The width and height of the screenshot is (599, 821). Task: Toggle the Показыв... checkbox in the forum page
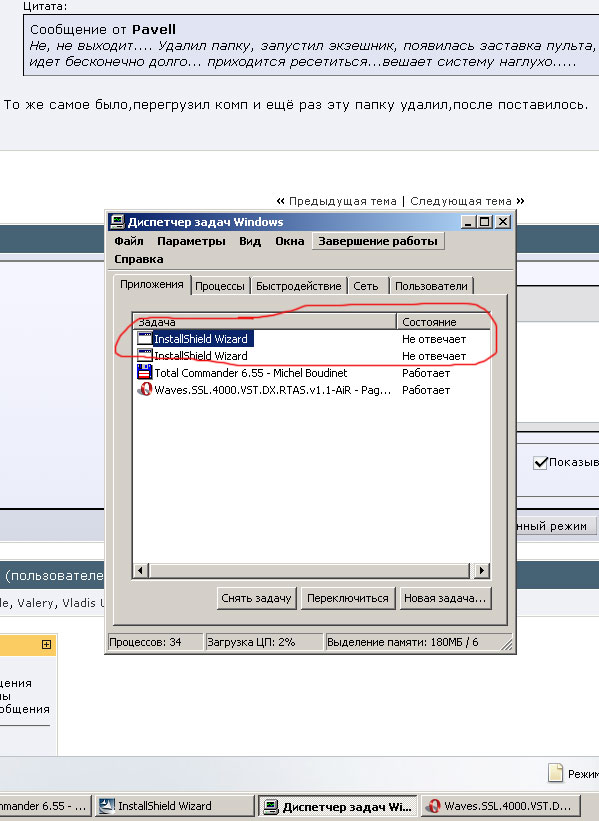pyautogui.click(x=540, y=463)
